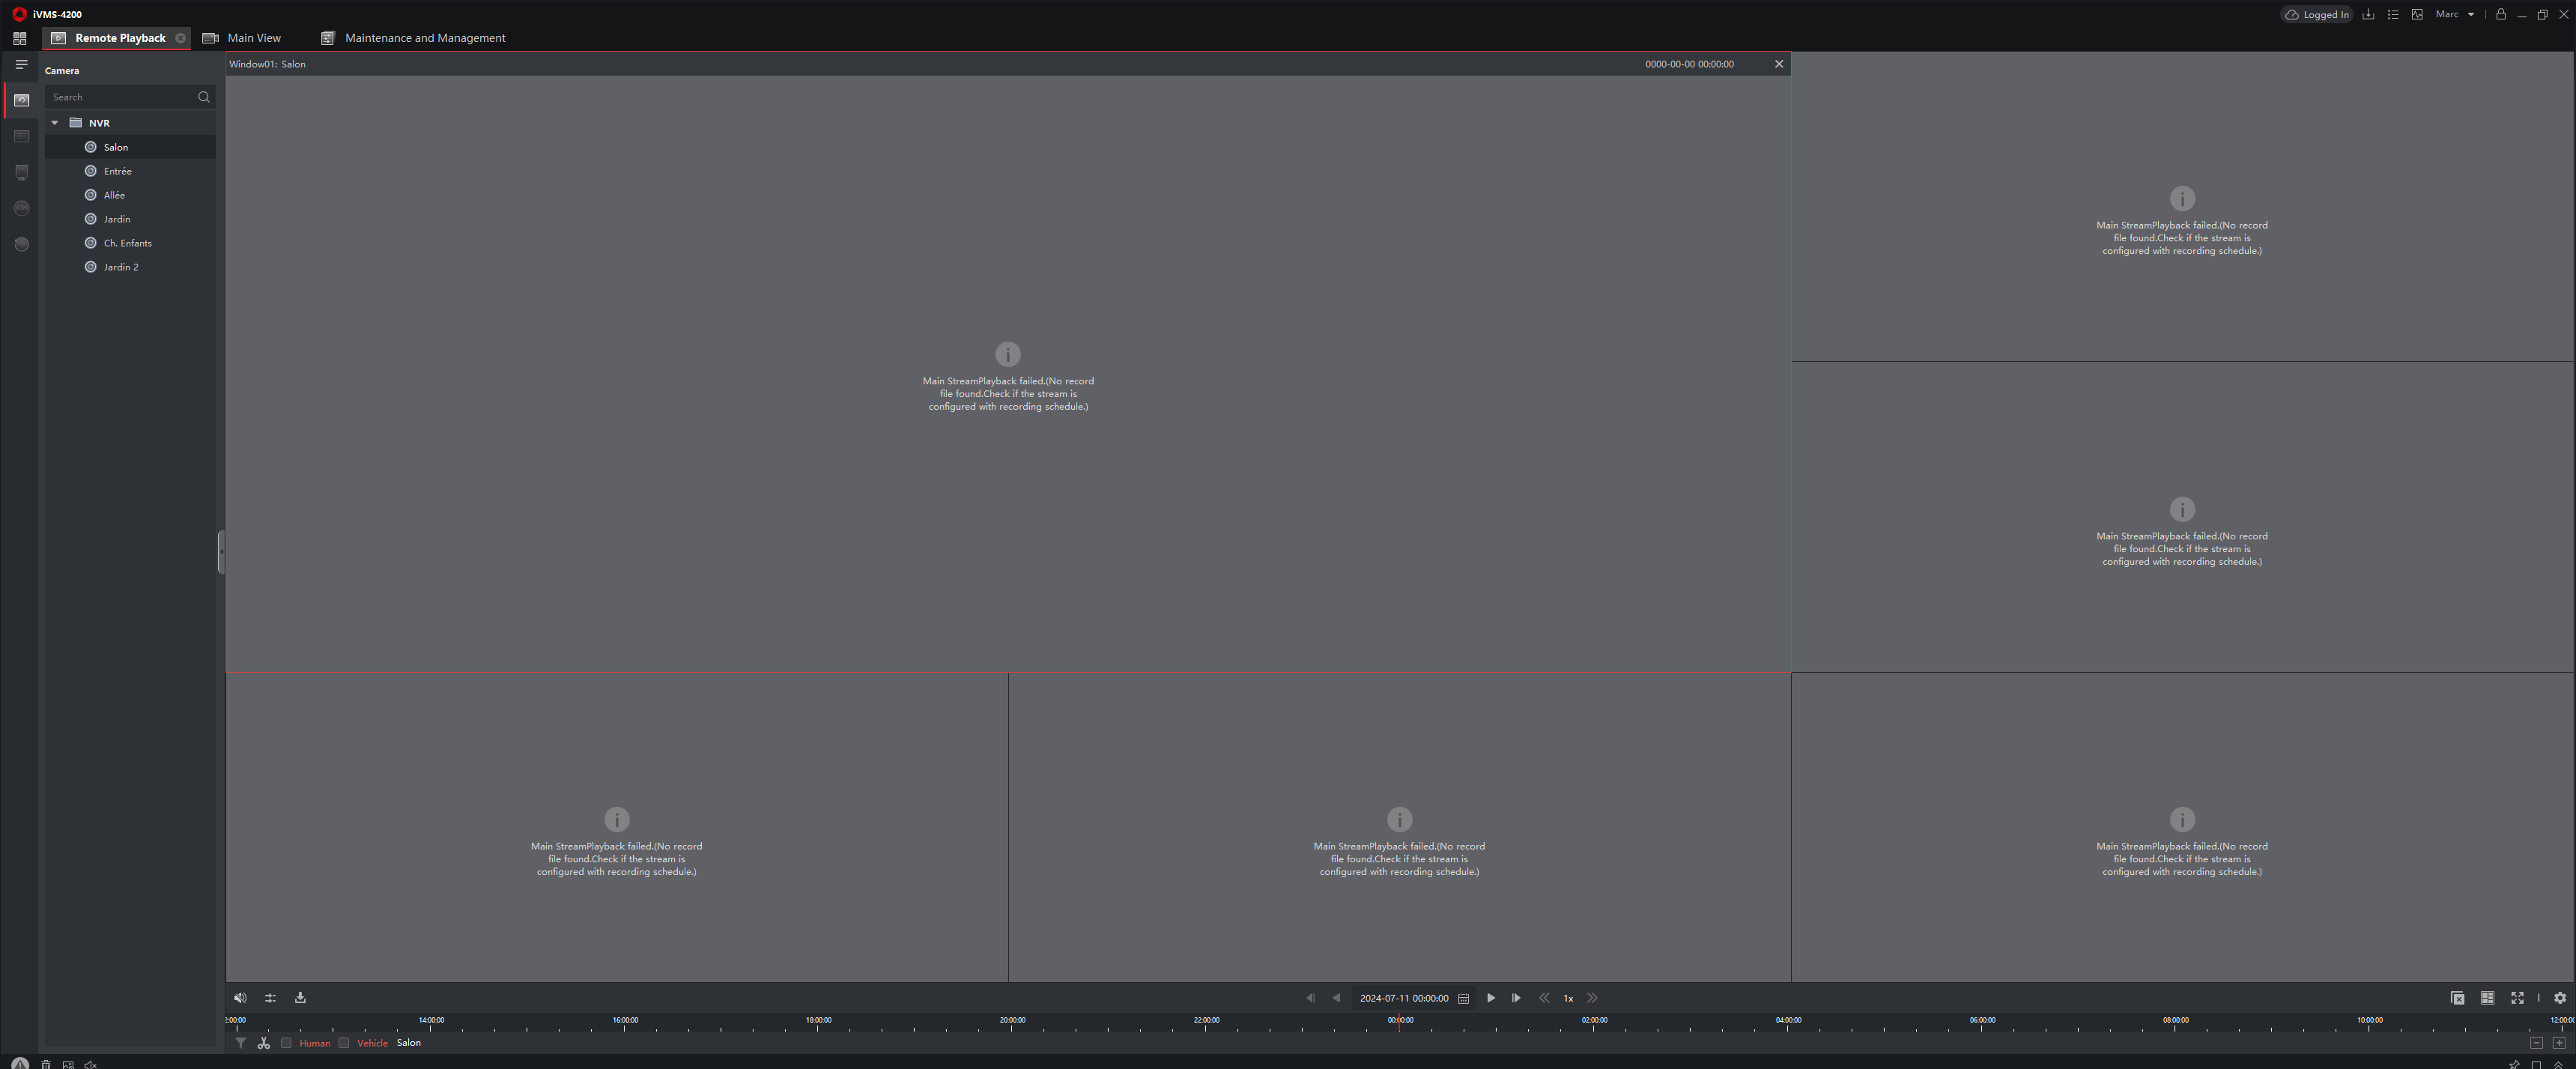Screen dimensions: 2576x1069
Task: Select the Jardin 2 camera
Action: coord(121,267)
